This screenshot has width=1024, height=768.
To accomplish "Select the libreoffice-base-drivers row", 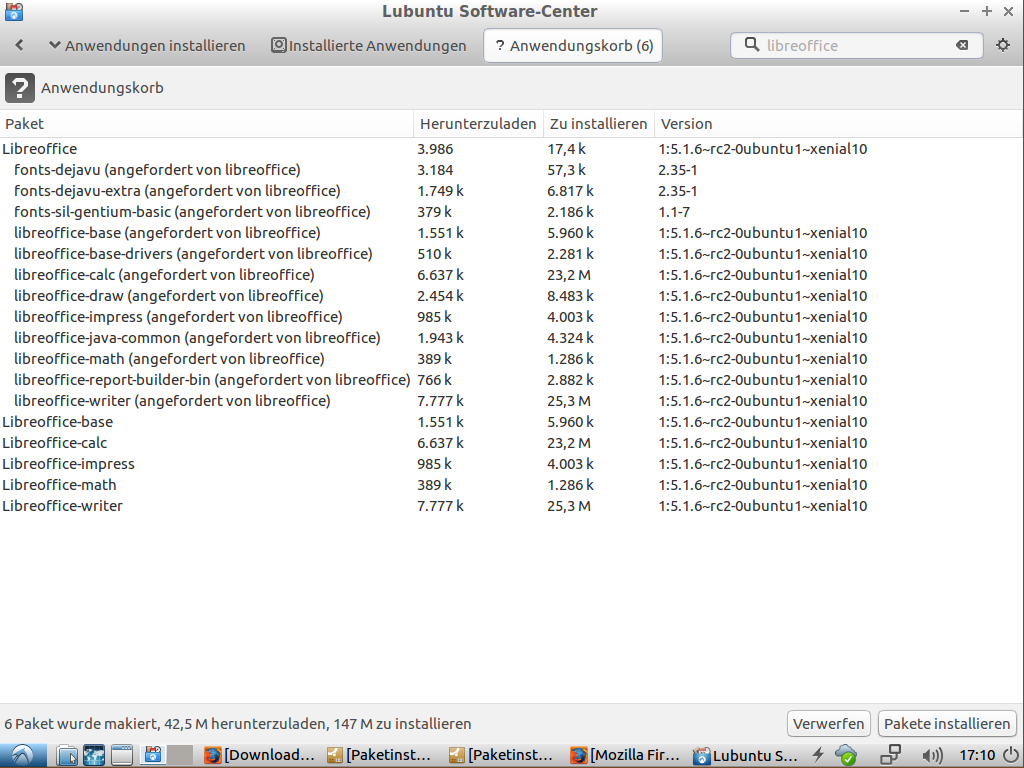I will coord(511,253).
